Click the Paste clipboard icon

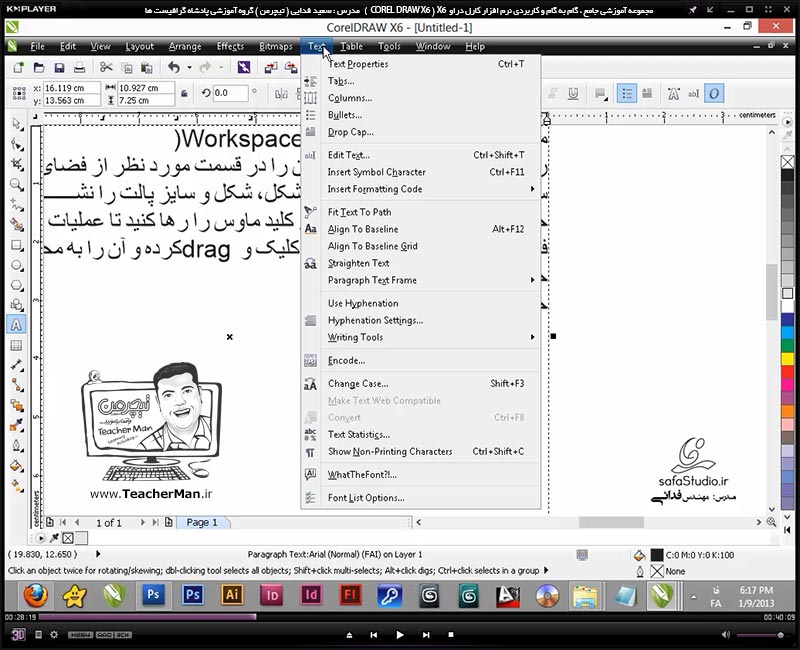click(x=146, y=67)
